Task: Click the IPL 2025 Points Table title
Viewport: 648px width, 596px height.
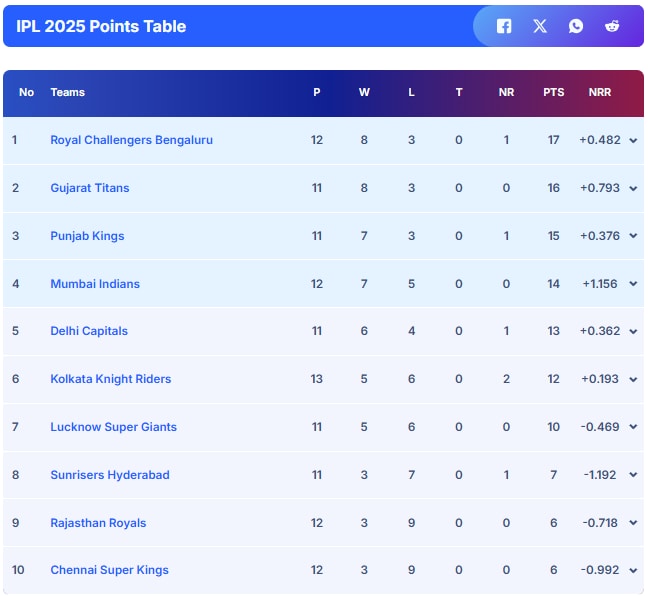Action: [101, 26]
